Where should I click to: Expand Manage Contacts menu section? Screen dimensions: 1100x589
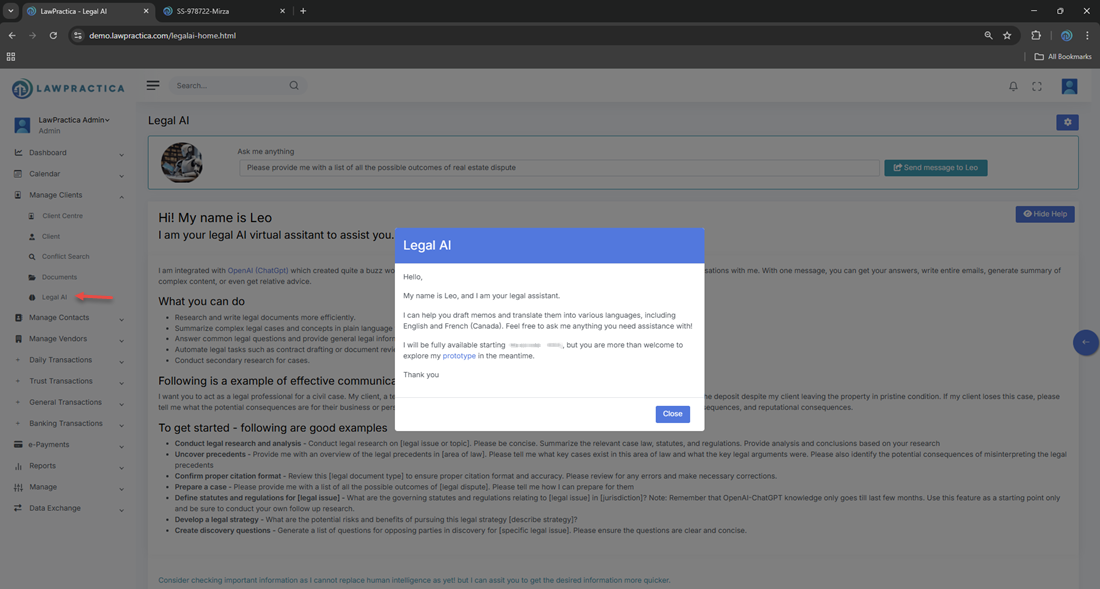(68, 318)
